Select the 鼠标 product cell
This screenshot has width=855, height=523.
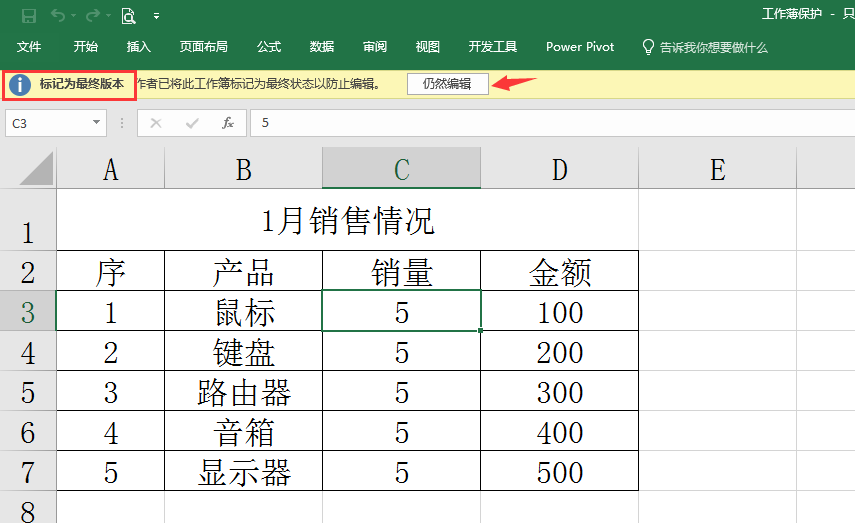click(243, 311)
